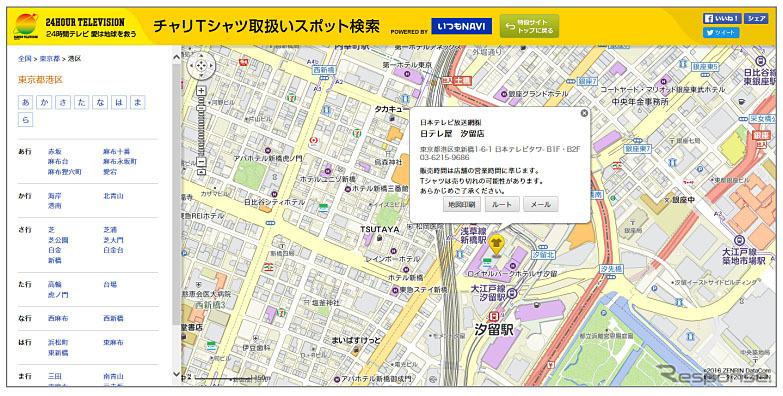783x396 pixels.
Task: Click the ルート button in popup
Action: point(501,204)
